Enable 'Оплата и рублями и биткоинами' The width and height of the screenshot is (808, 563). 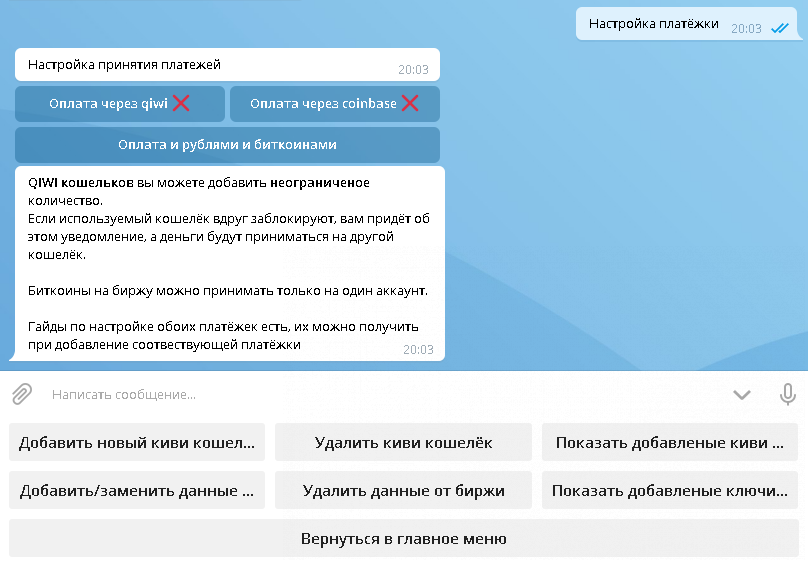click(x=227, y=144)
